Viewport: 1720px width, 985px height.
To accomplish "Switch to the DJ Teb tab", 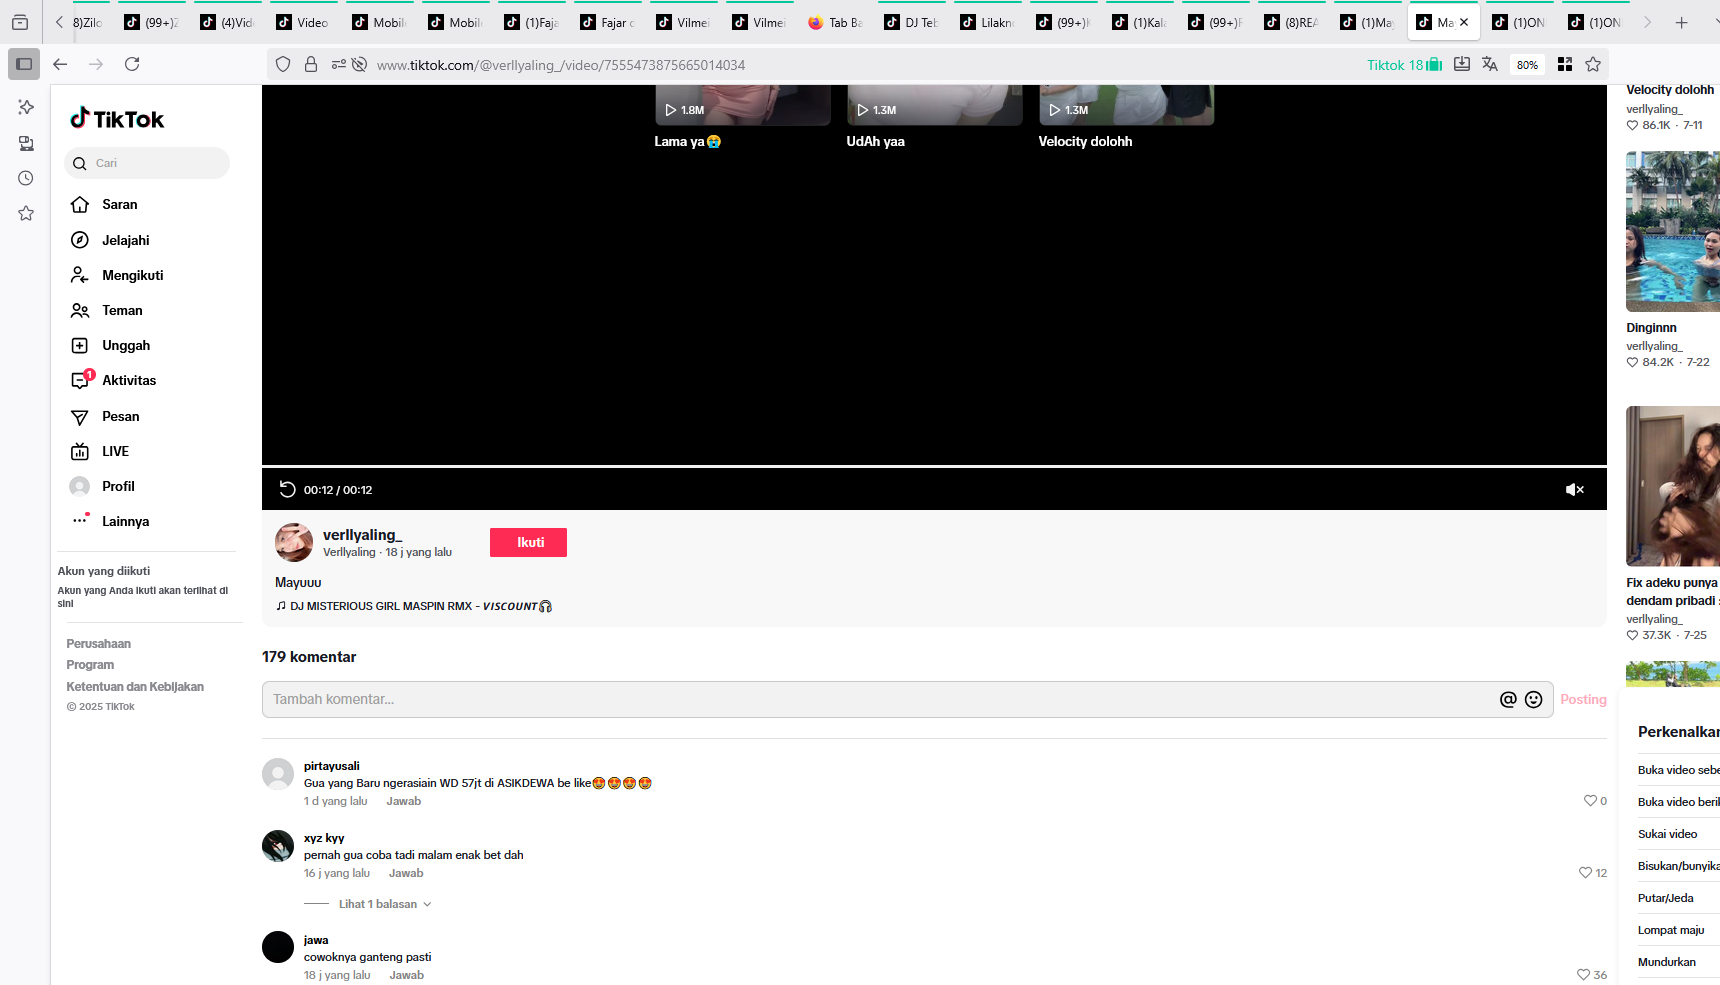I will point(913,22).
